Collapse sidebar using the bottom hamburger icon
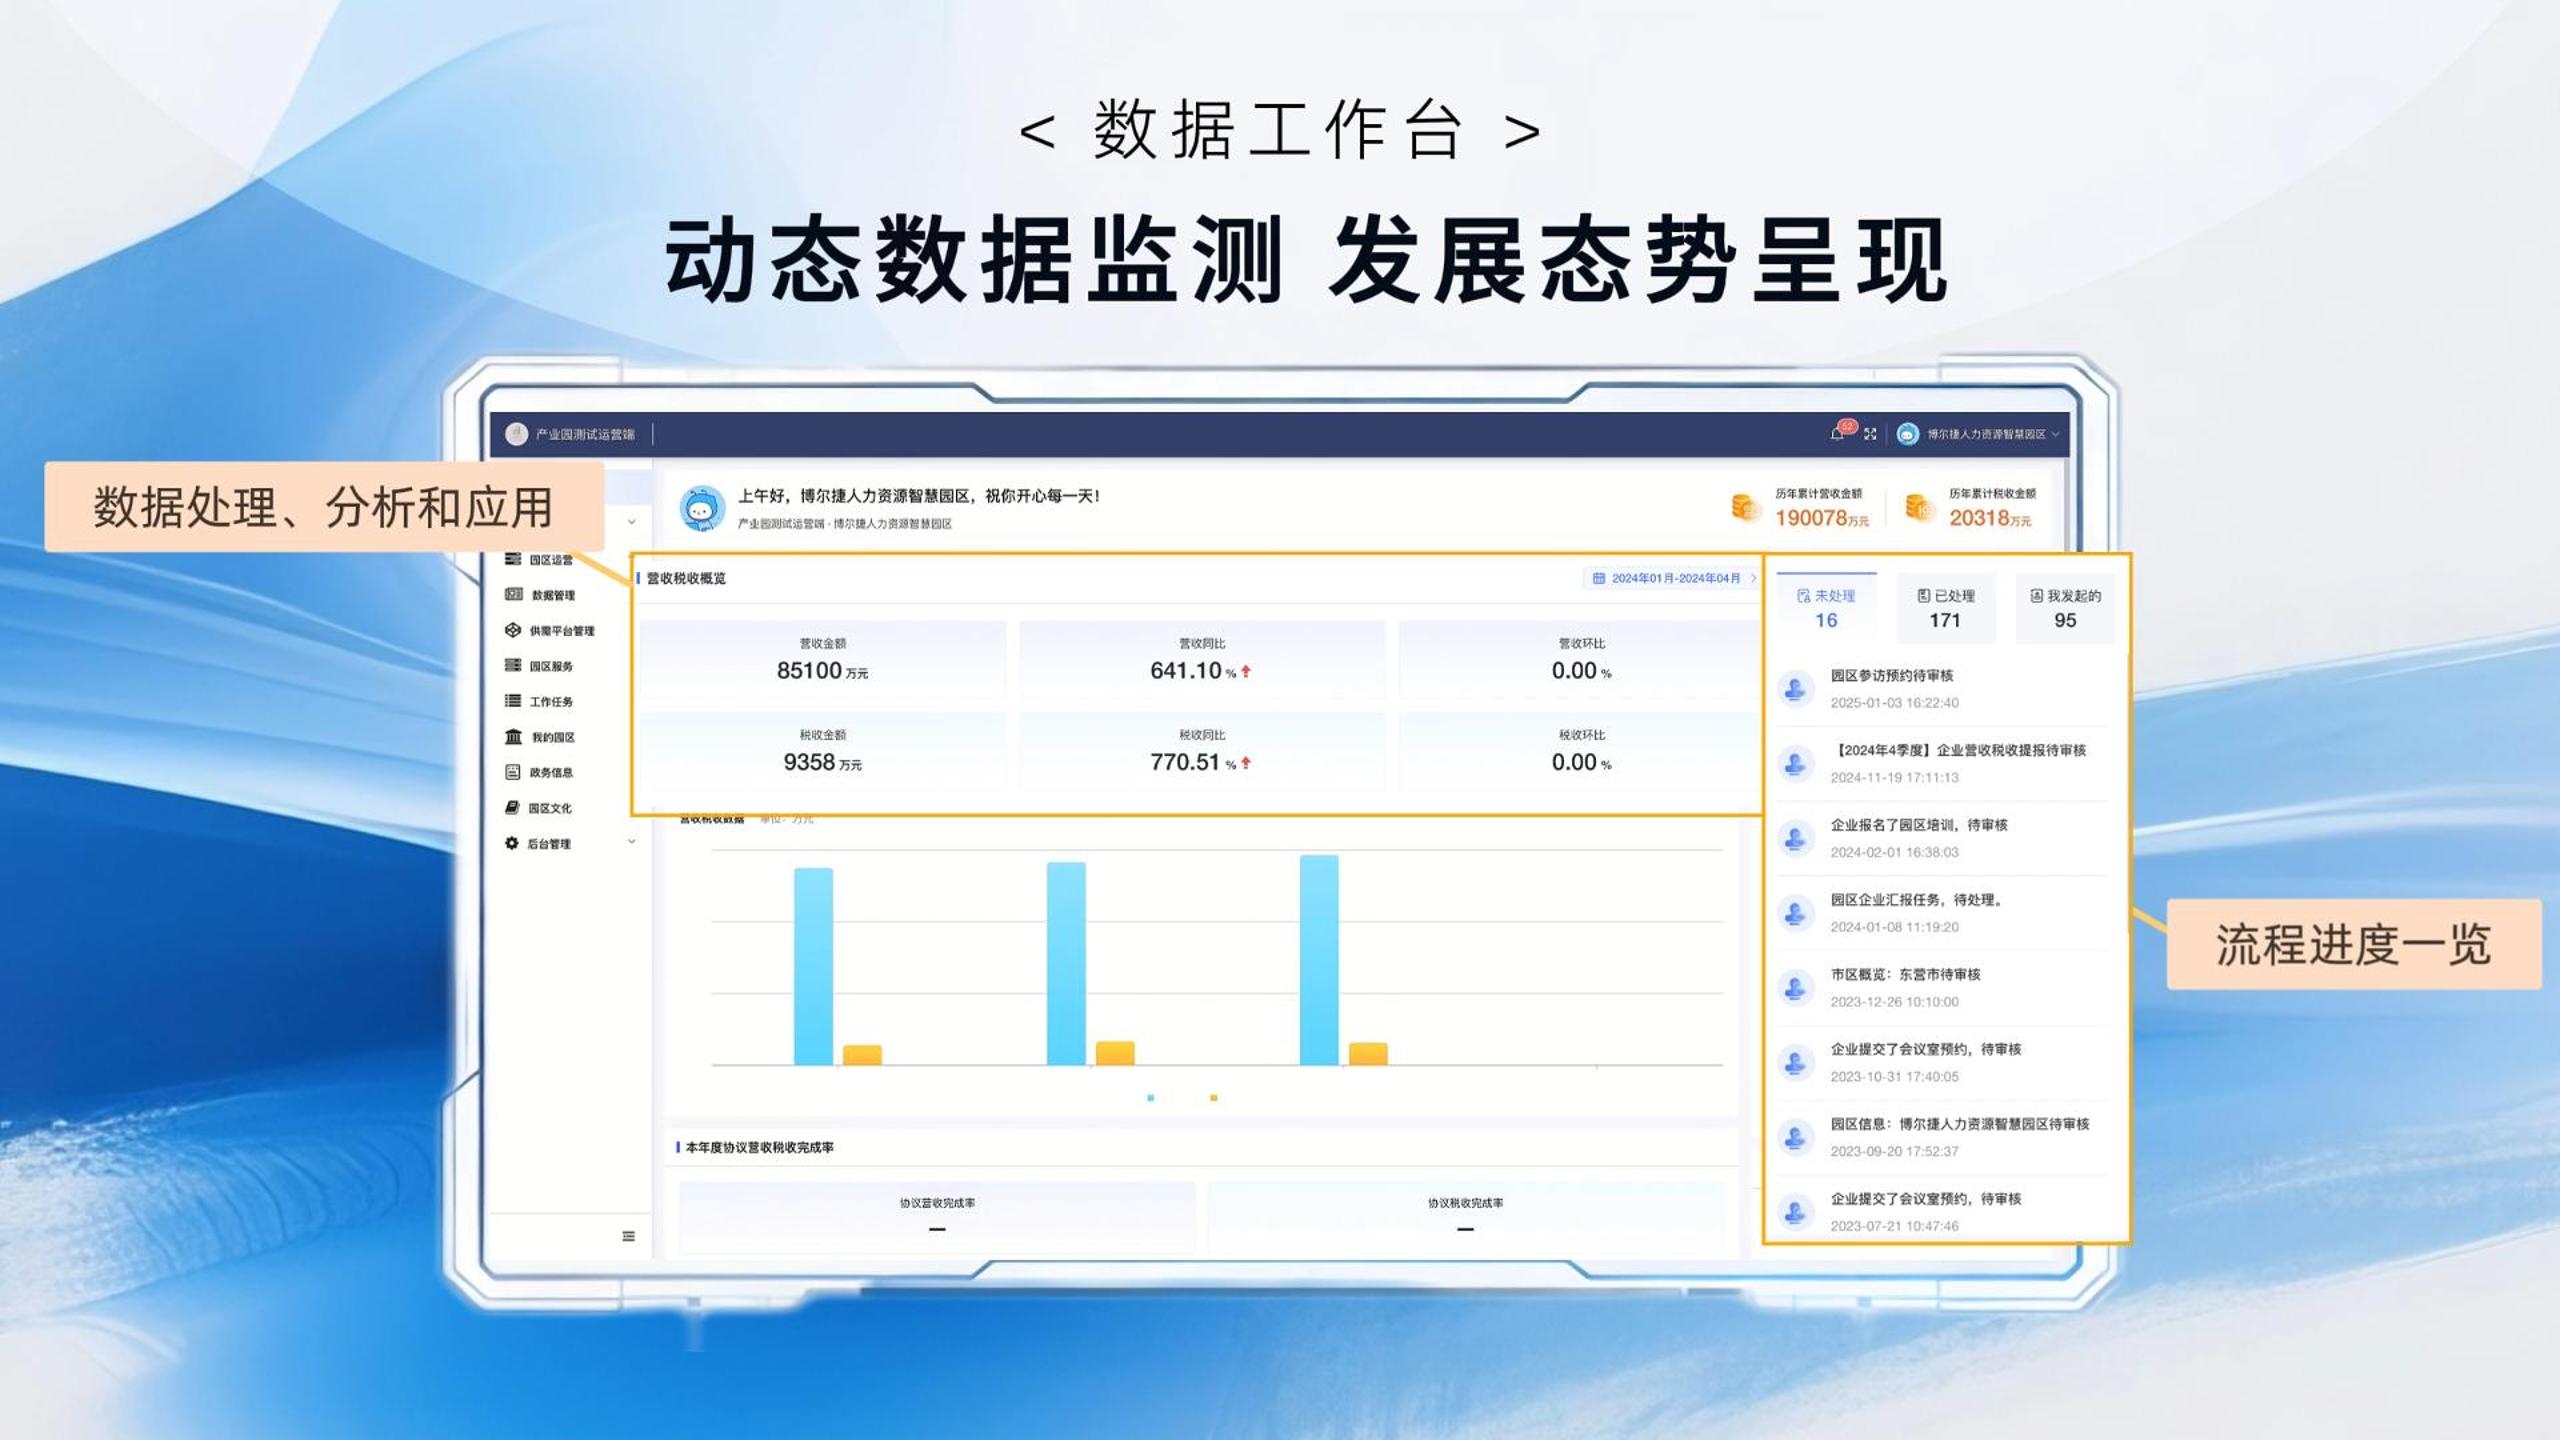 point(628,1236)
